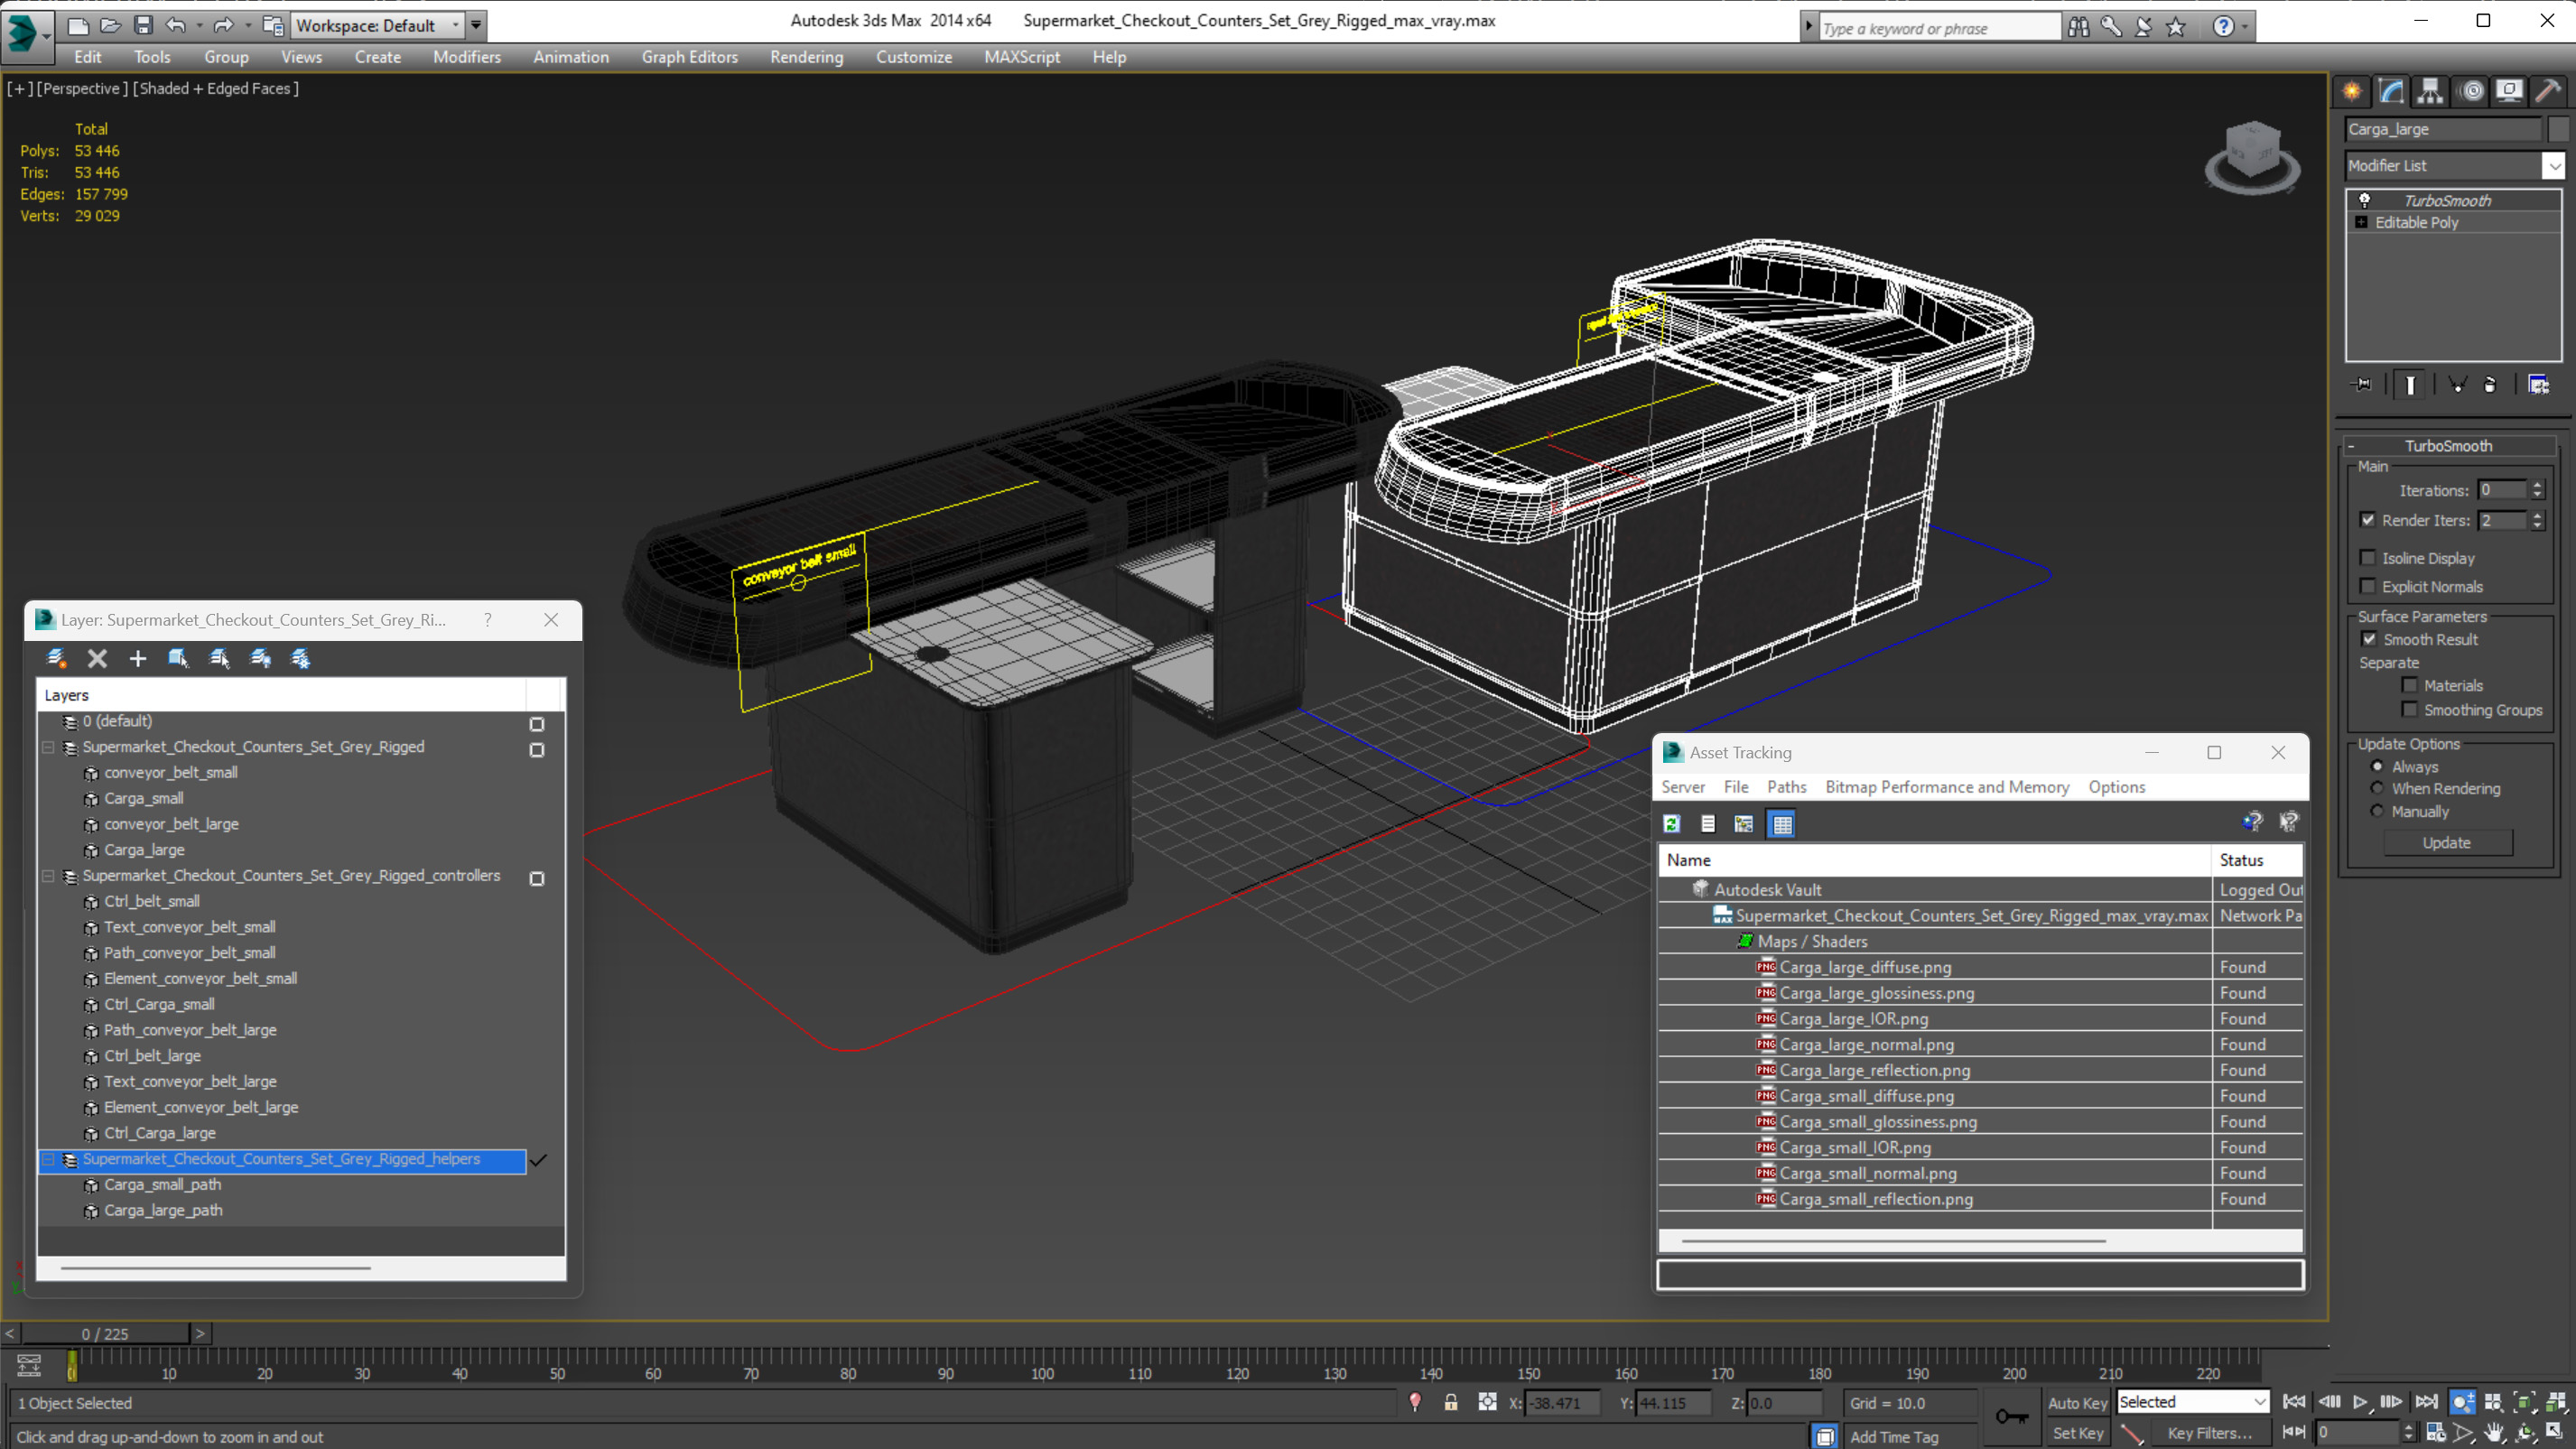Open the Undo history dropdown arrow
Screen dimensions: 2576x1449
click(199, 25)
